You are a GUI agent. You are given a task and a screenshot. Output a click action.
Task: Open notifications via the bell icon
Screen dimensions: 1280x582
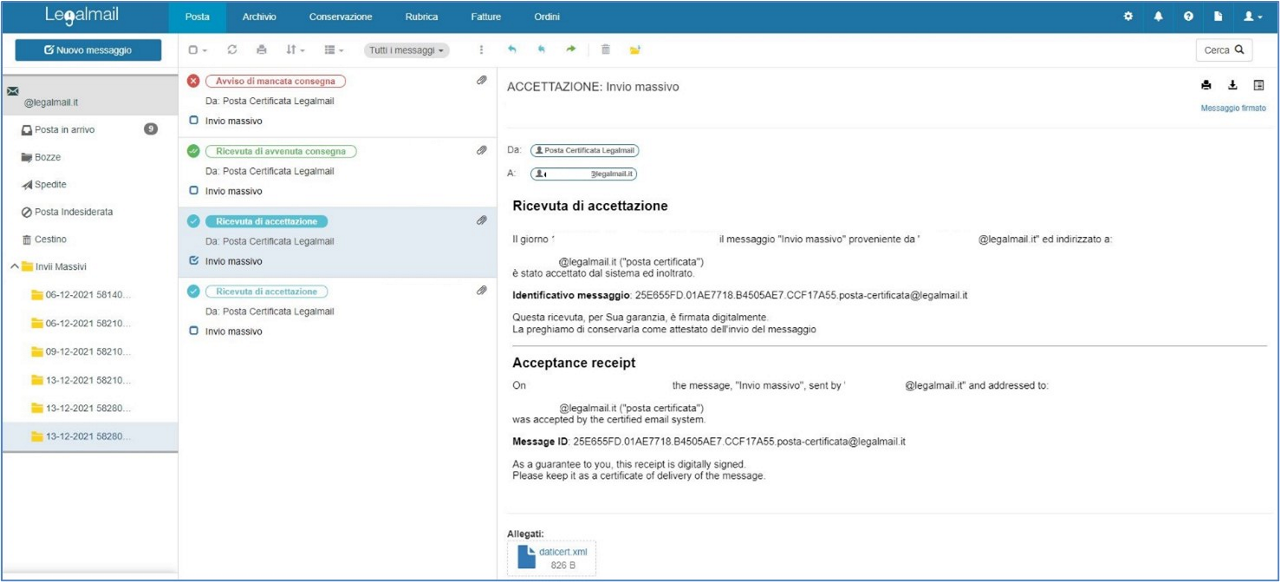tap(1158, 17)
